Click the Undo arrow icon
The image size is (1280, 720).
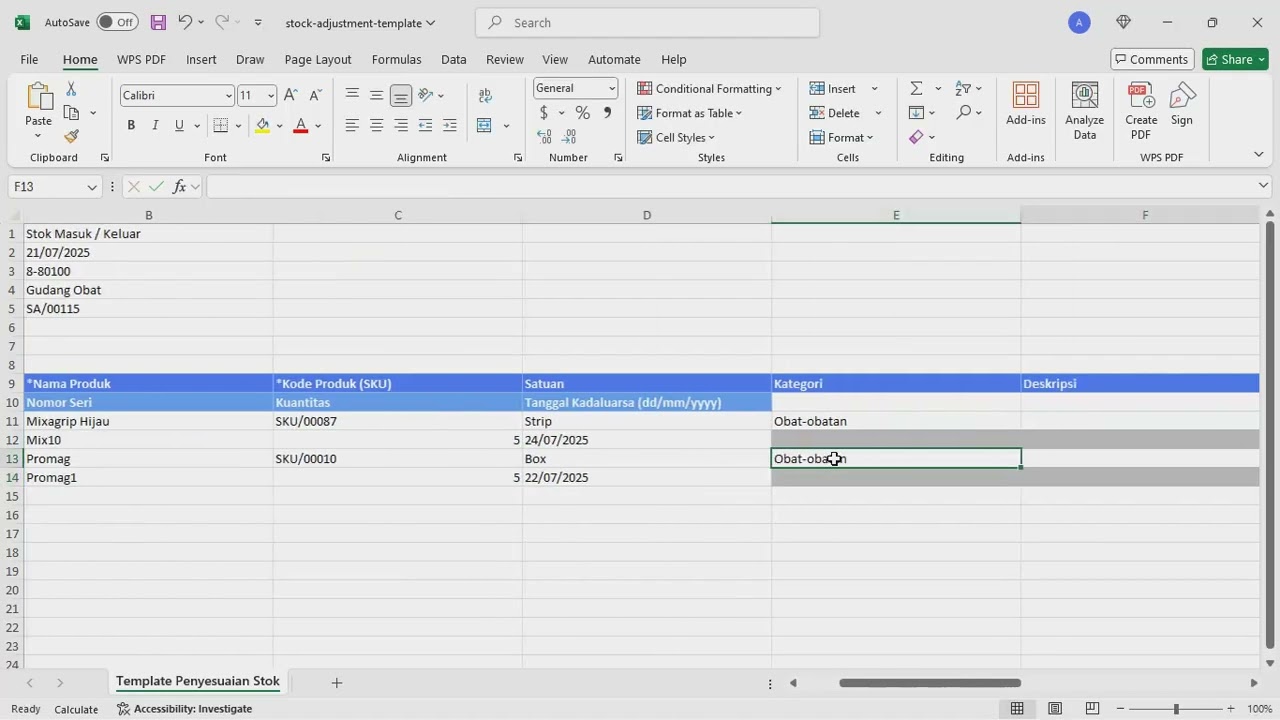tap(184, 22)
